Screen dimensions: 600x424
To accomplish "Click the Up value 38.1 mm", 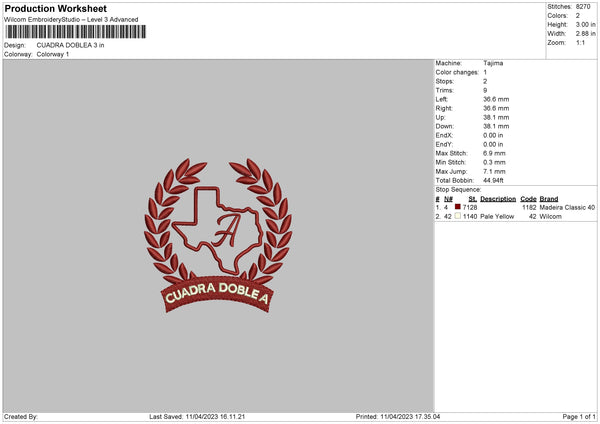I will tap(496, 117).
